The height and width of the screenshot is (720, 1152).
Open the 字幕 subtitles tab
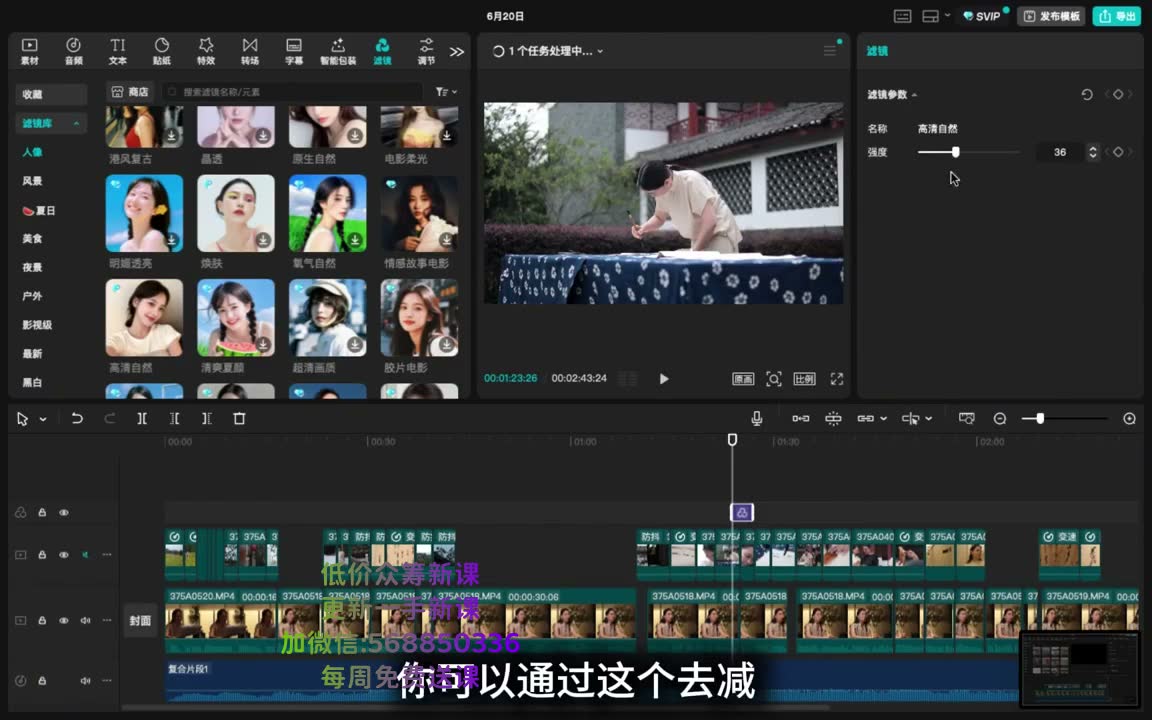tap(294, 51)
